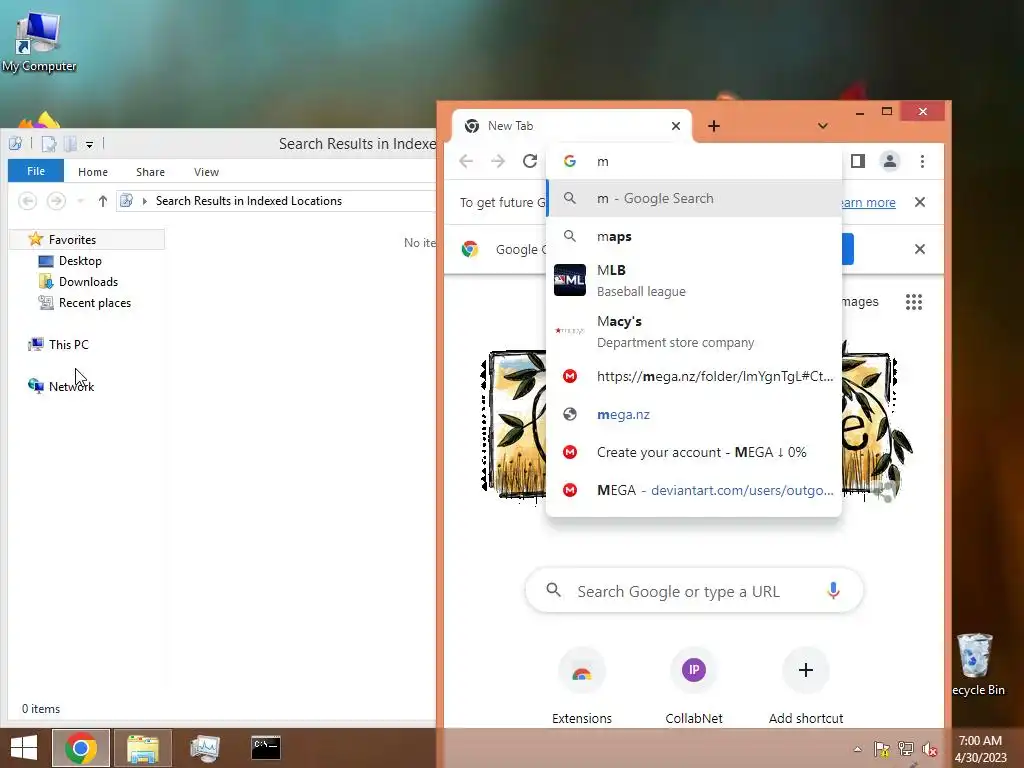This screenshot has height=768, width=1024.
Task: Select Desktop under Favorites
Action: tap(80, 261)
